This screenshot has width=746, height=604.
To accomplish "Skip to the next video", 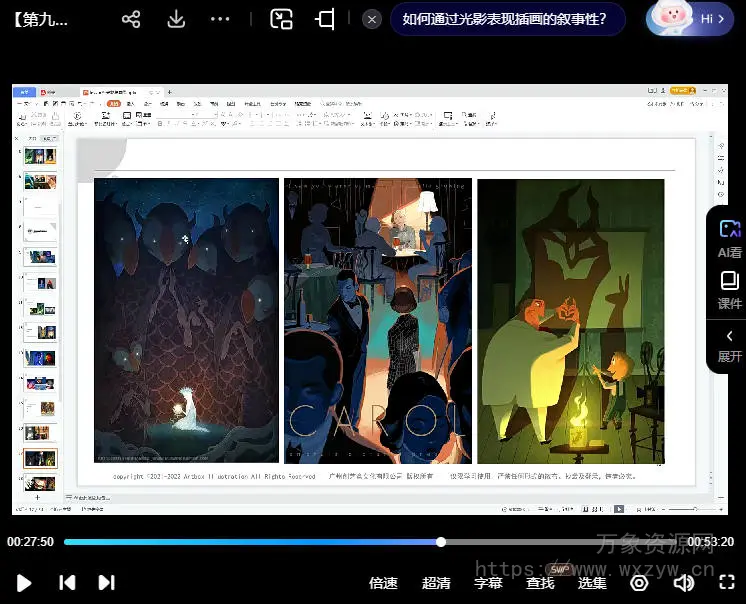I will coord(106,582).
